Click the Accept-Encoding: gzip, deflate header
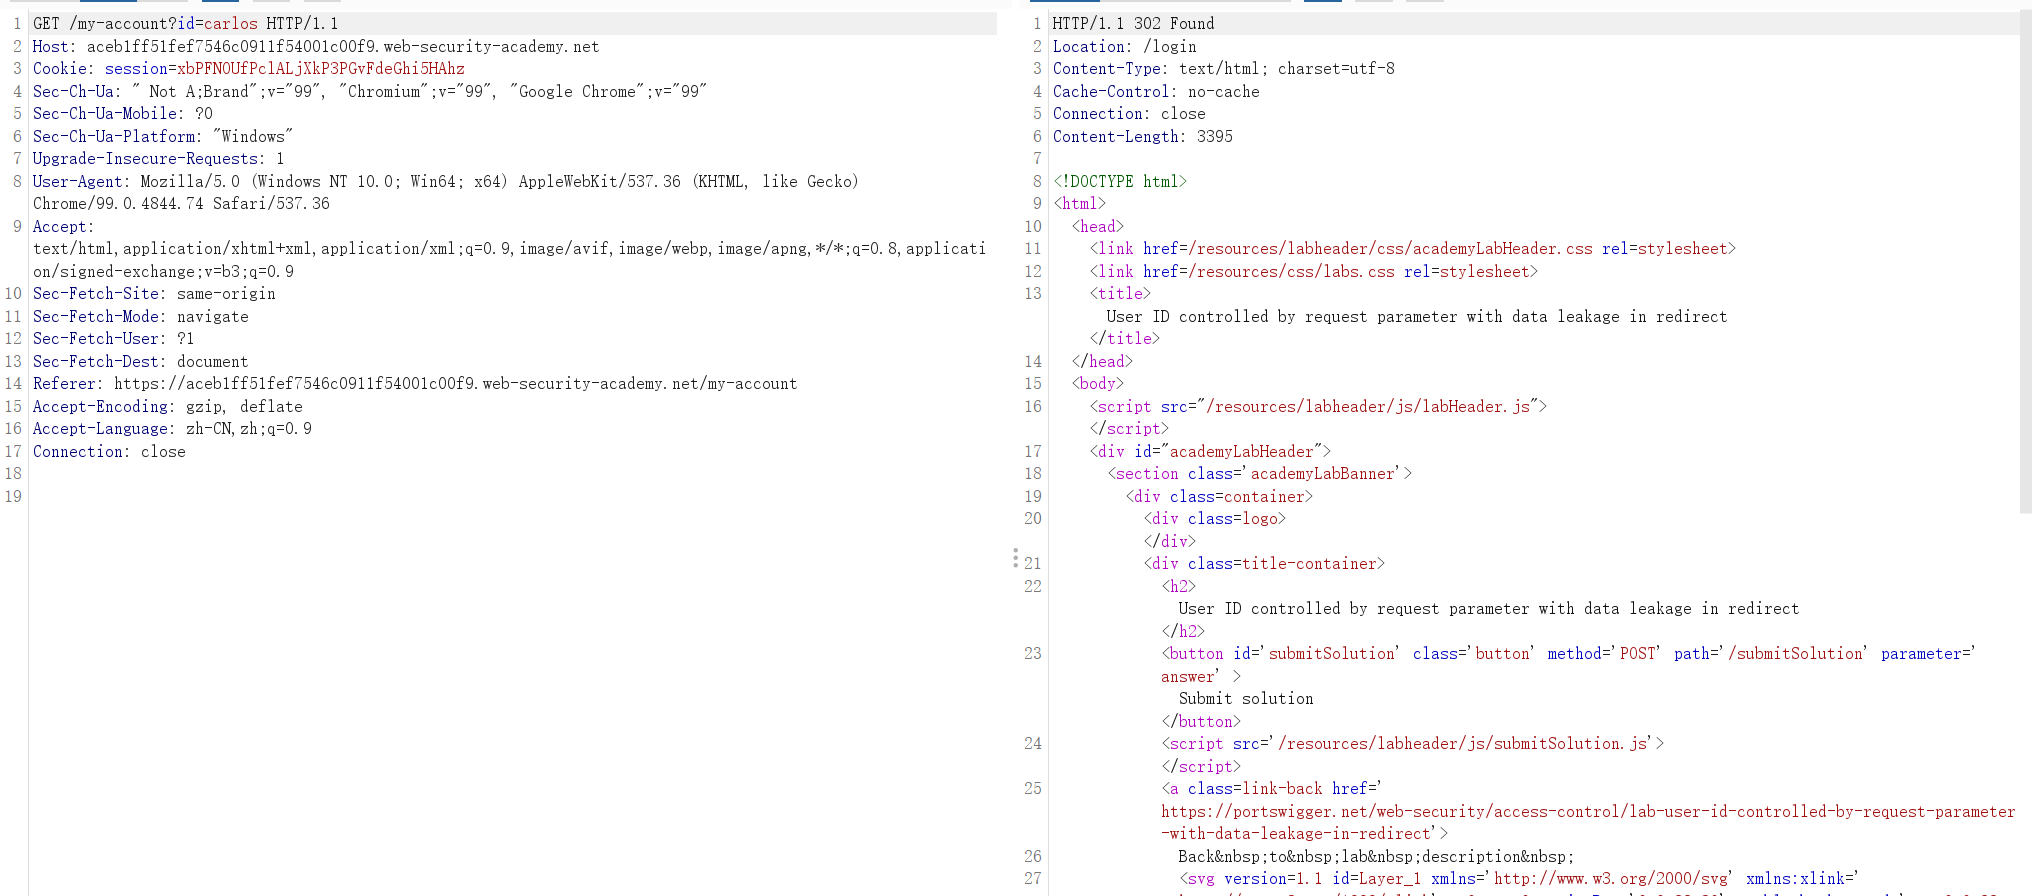 click(x=168, y=406)
